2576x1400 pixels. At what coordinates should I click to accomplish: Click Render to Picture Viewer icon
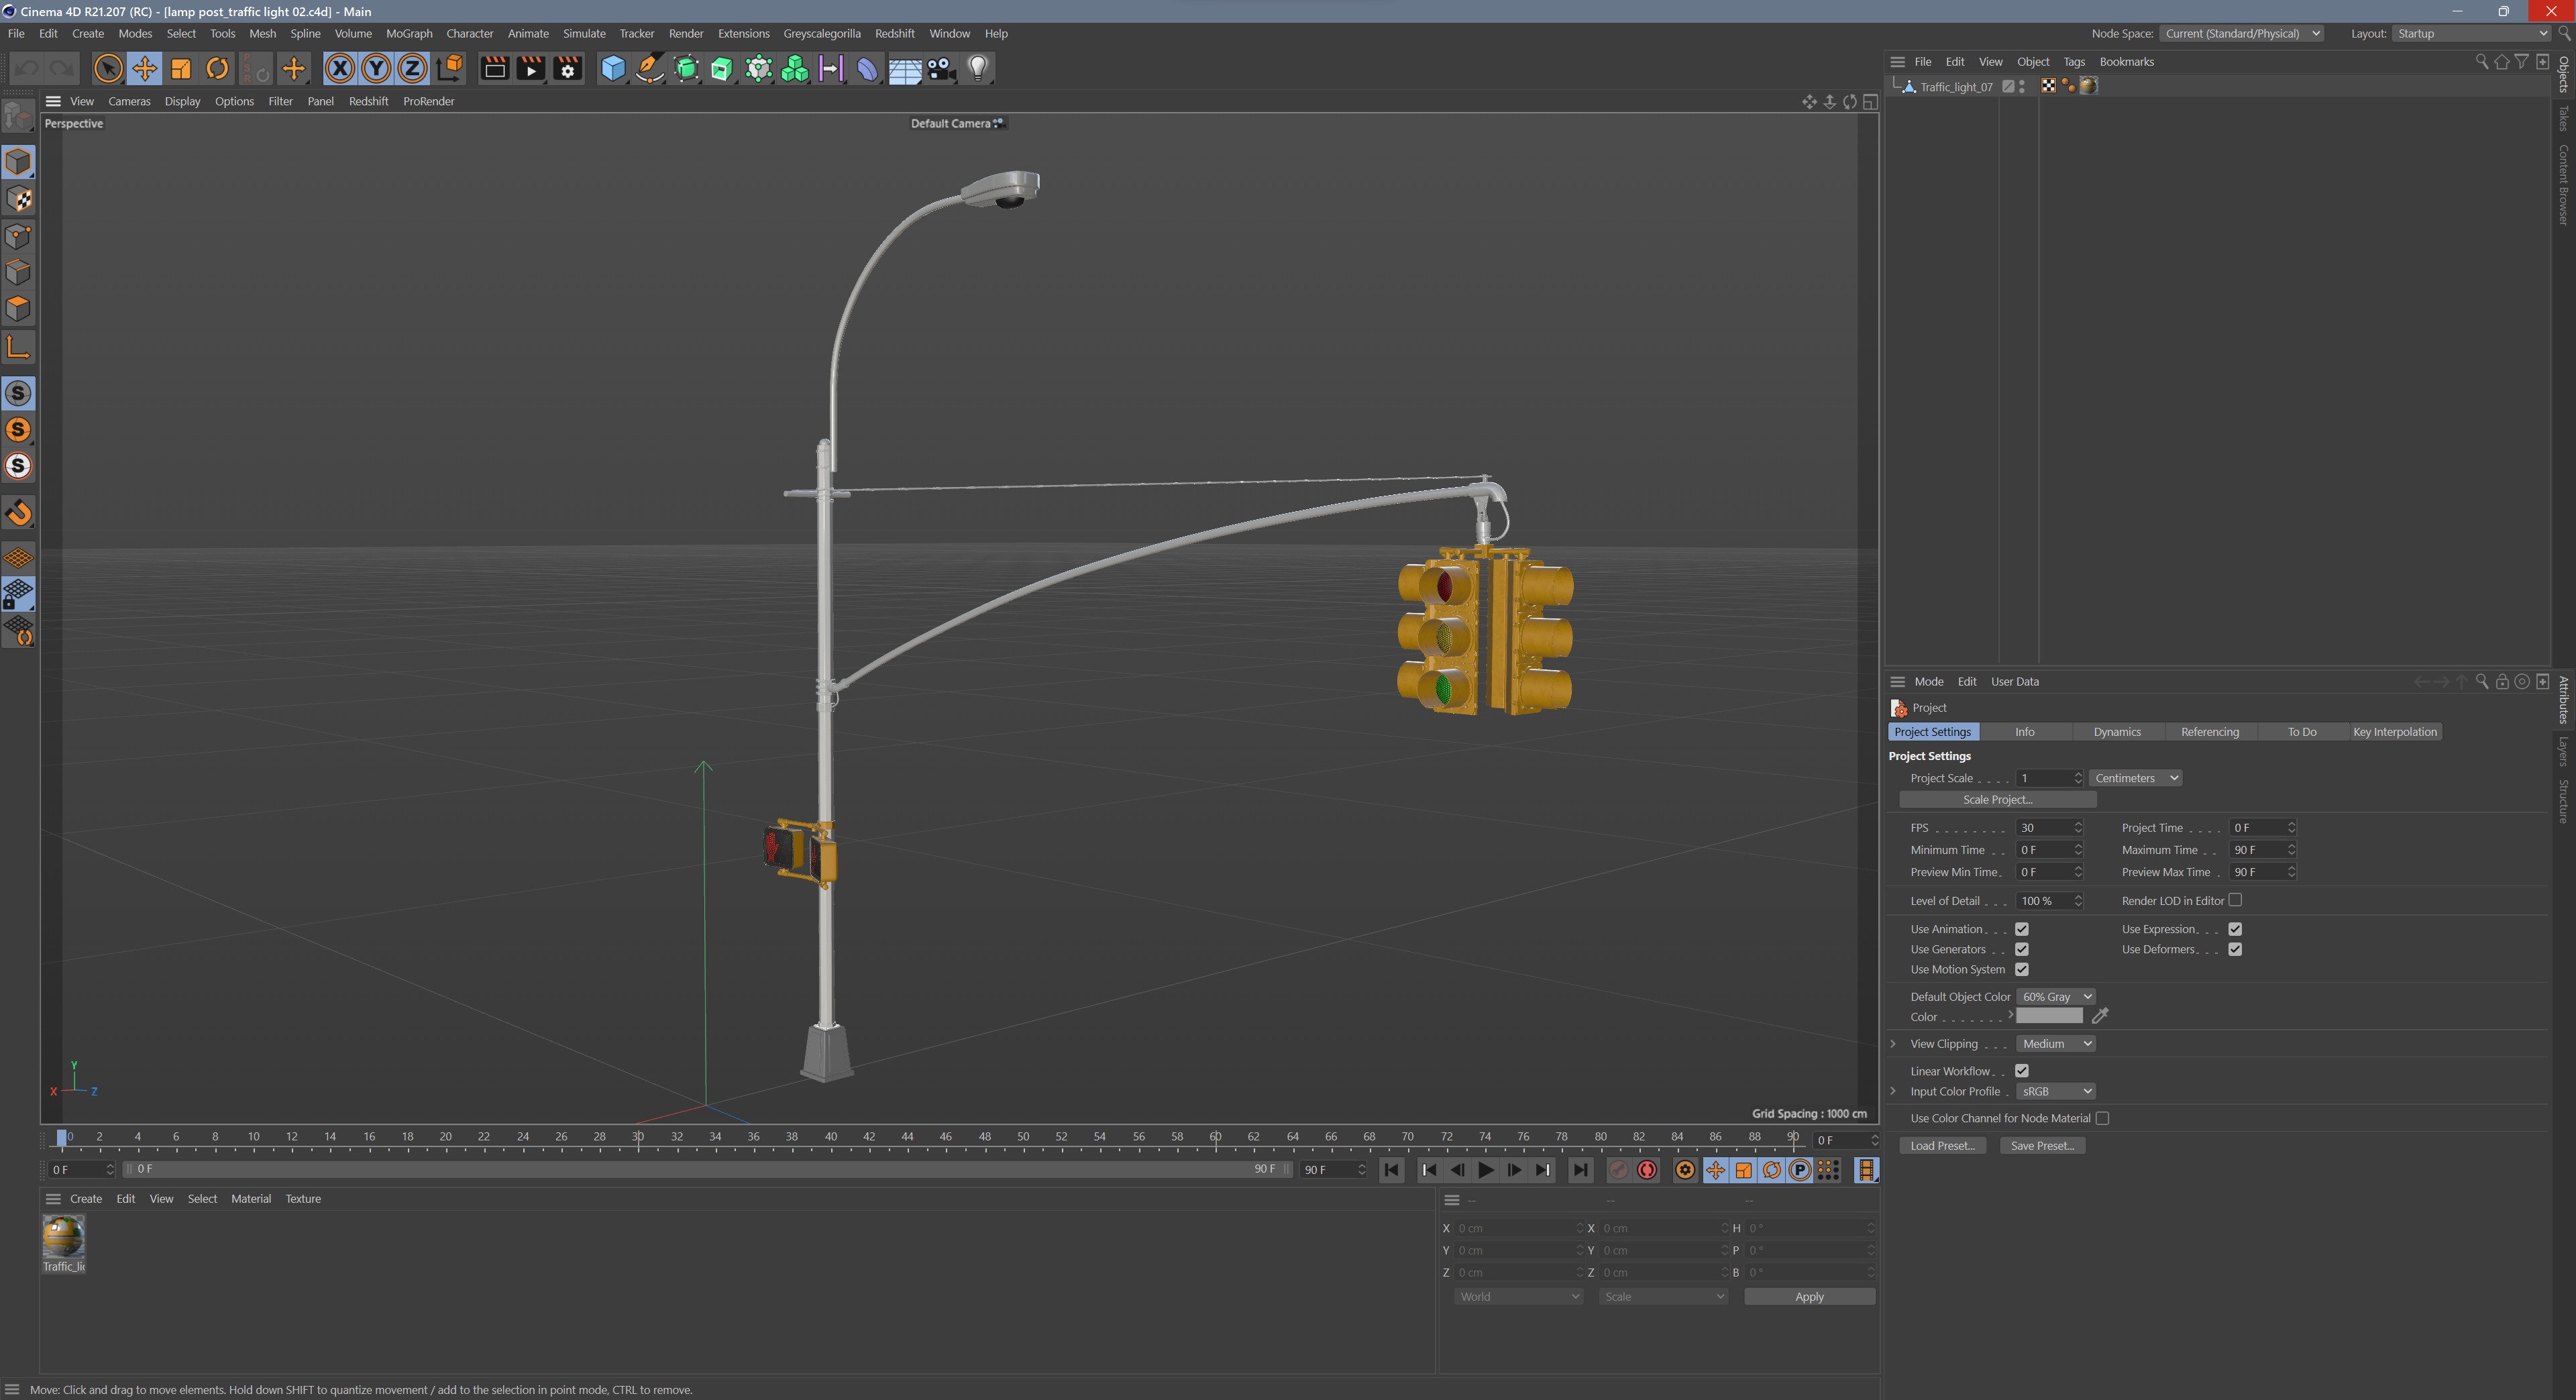pos(531,68)
